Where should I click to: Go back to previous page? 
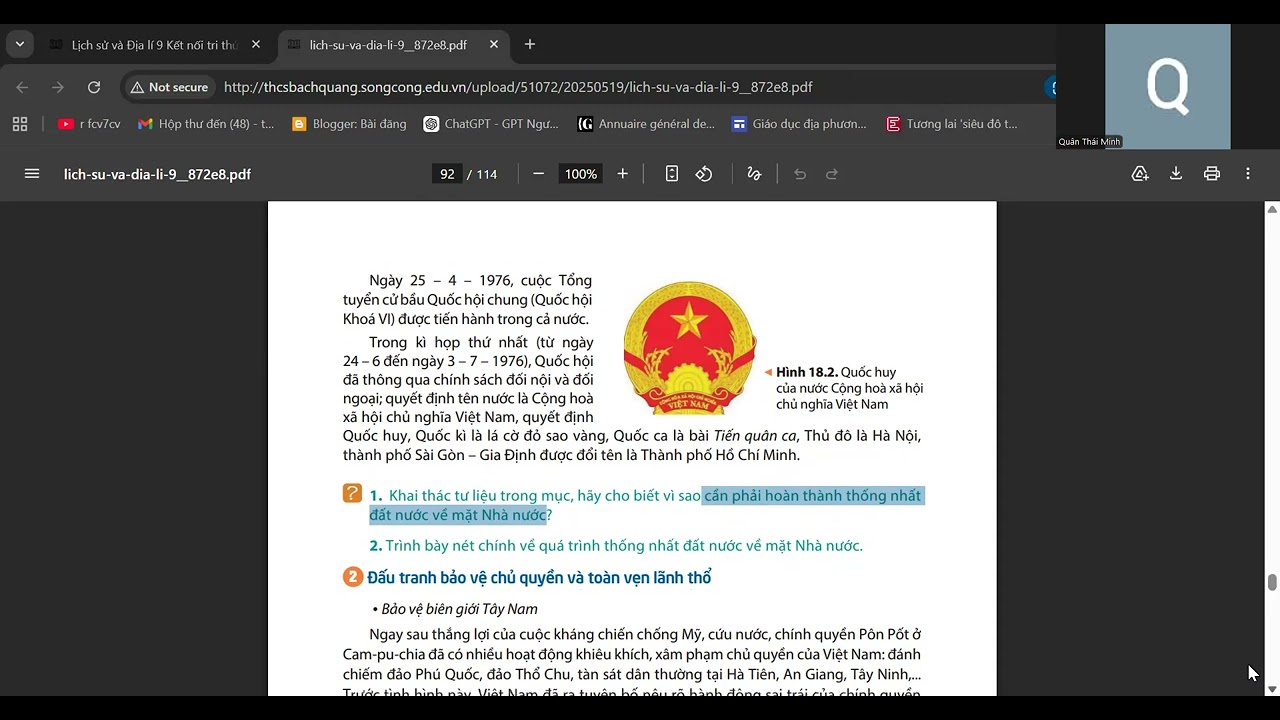tap(22, 87)
